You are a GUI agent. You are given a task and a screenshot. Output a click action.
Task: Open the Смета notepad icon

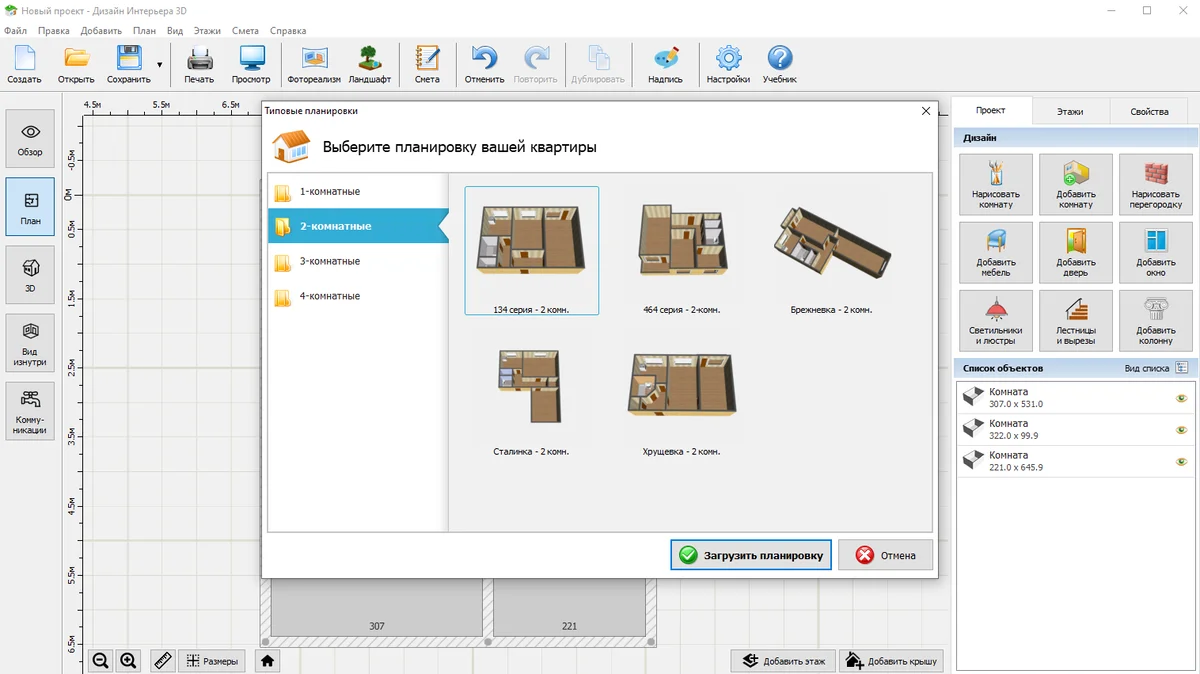tap(427, 63)
